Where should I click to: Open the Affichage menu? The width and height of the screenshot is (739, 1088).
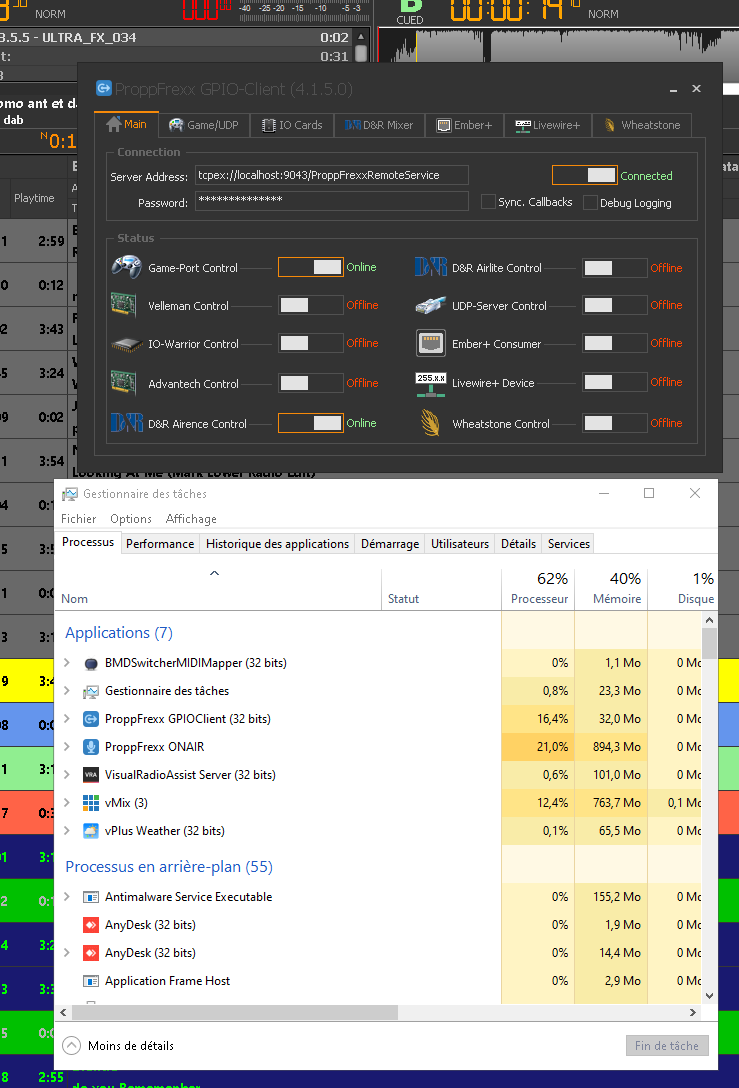[191, 519]
